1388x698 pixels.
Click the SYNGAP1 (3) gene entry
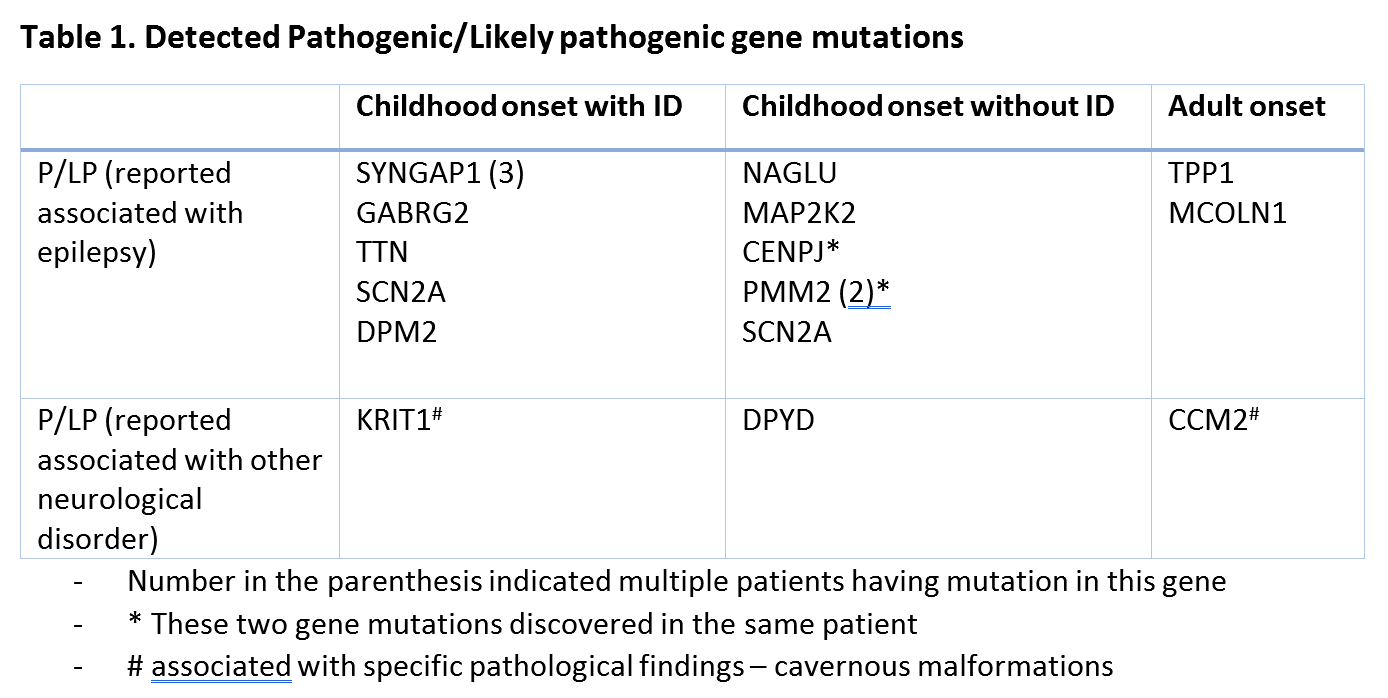point(440,174)
